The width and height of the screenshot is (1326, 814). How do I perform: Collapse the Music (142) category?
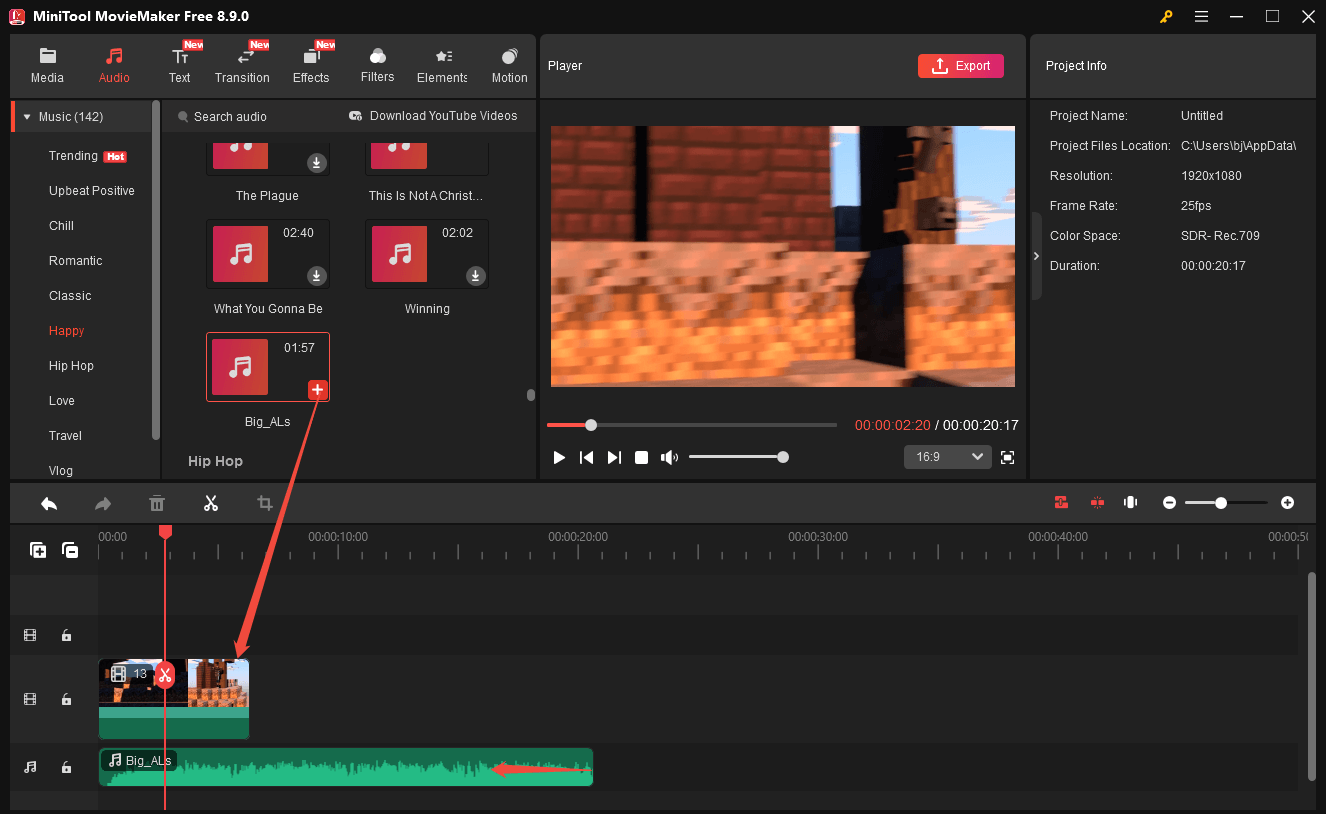point(27,117)
